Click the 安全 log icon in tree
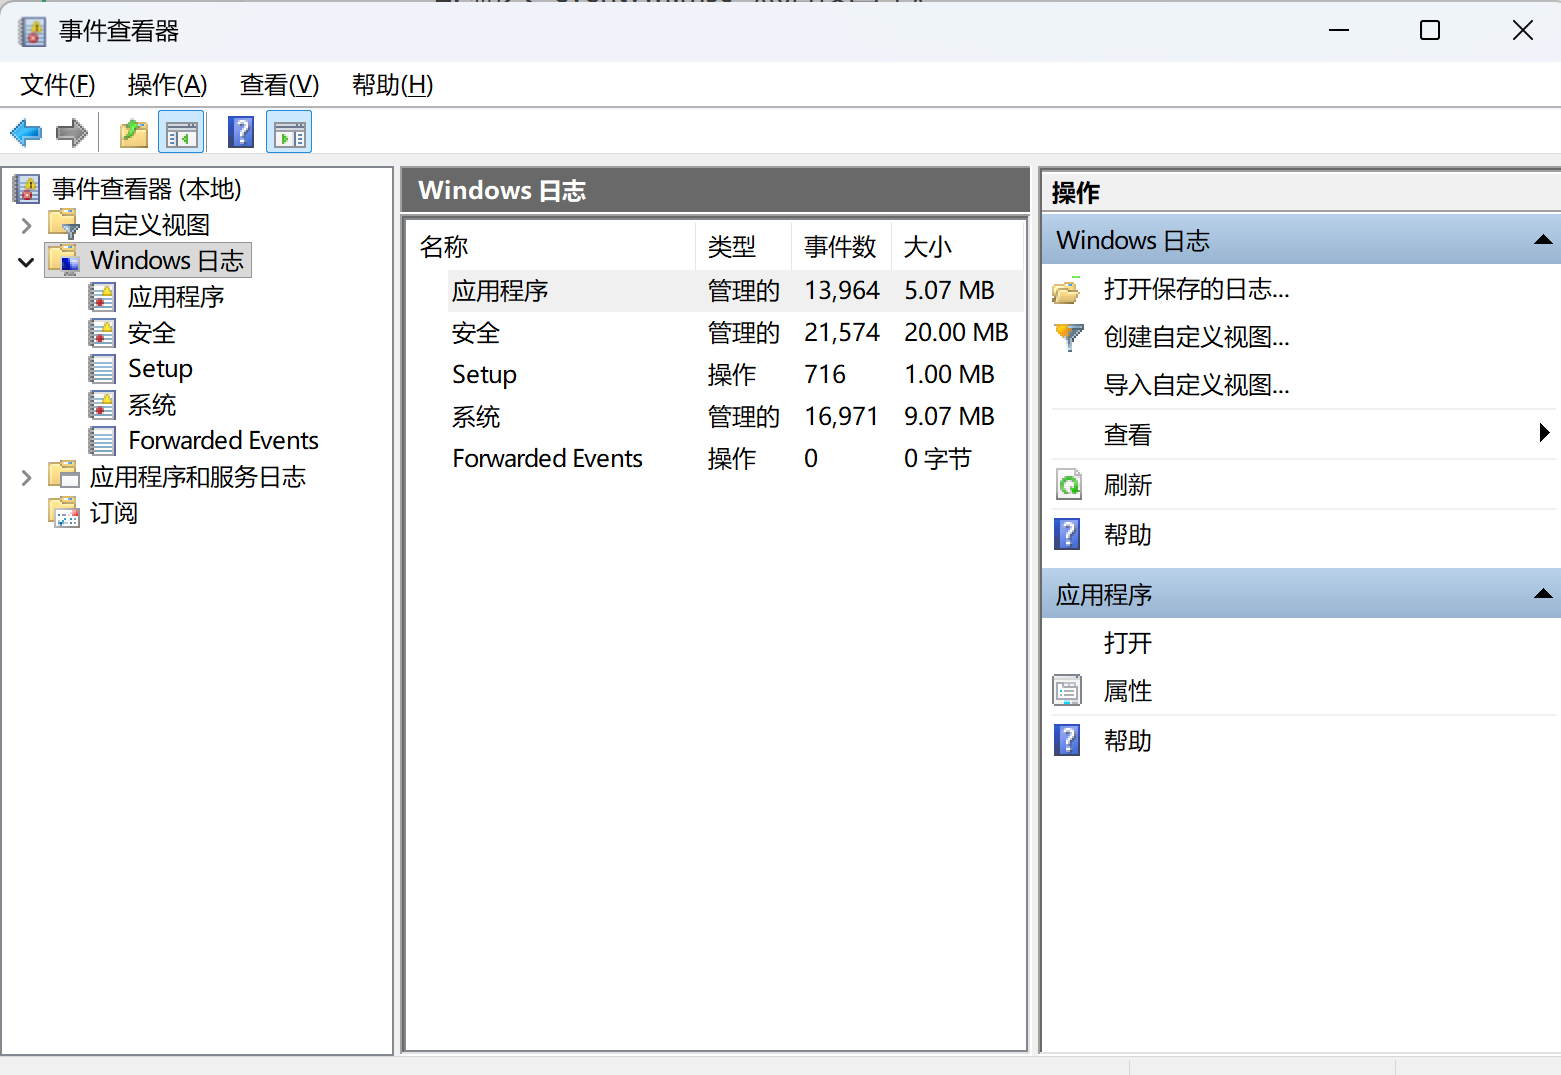Viewport: 1561px width, 1075px height. coord(102,333)
